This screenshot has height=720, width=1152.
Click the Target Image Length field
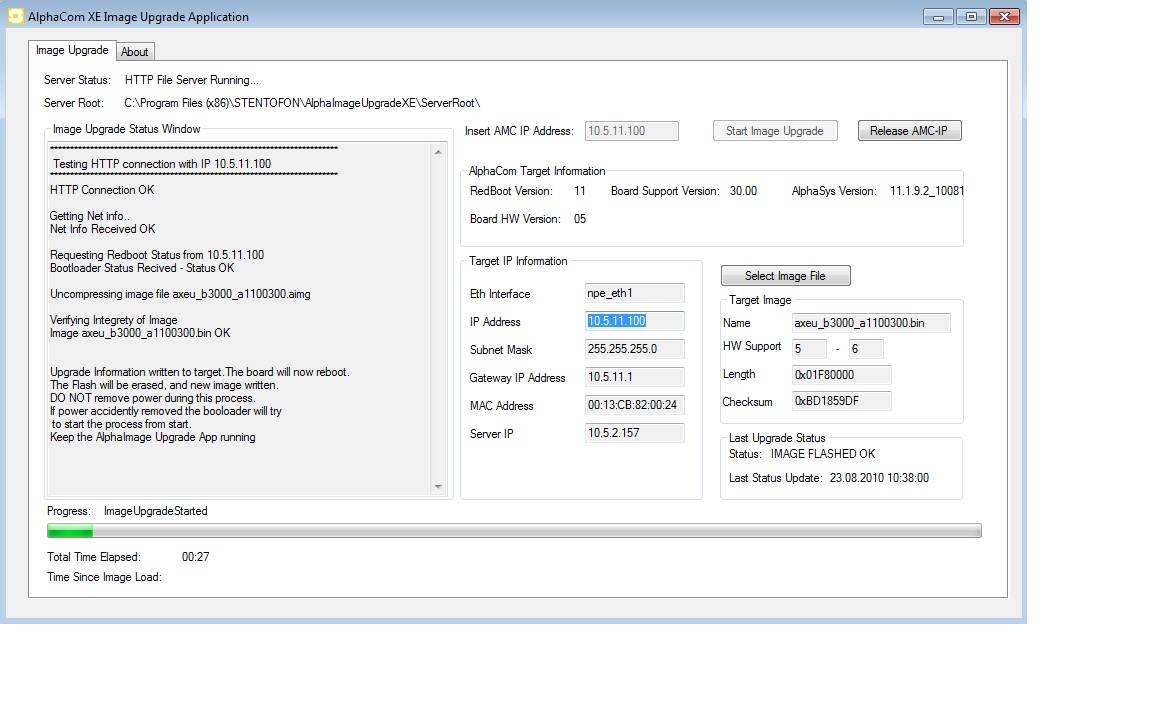(840, 374)
